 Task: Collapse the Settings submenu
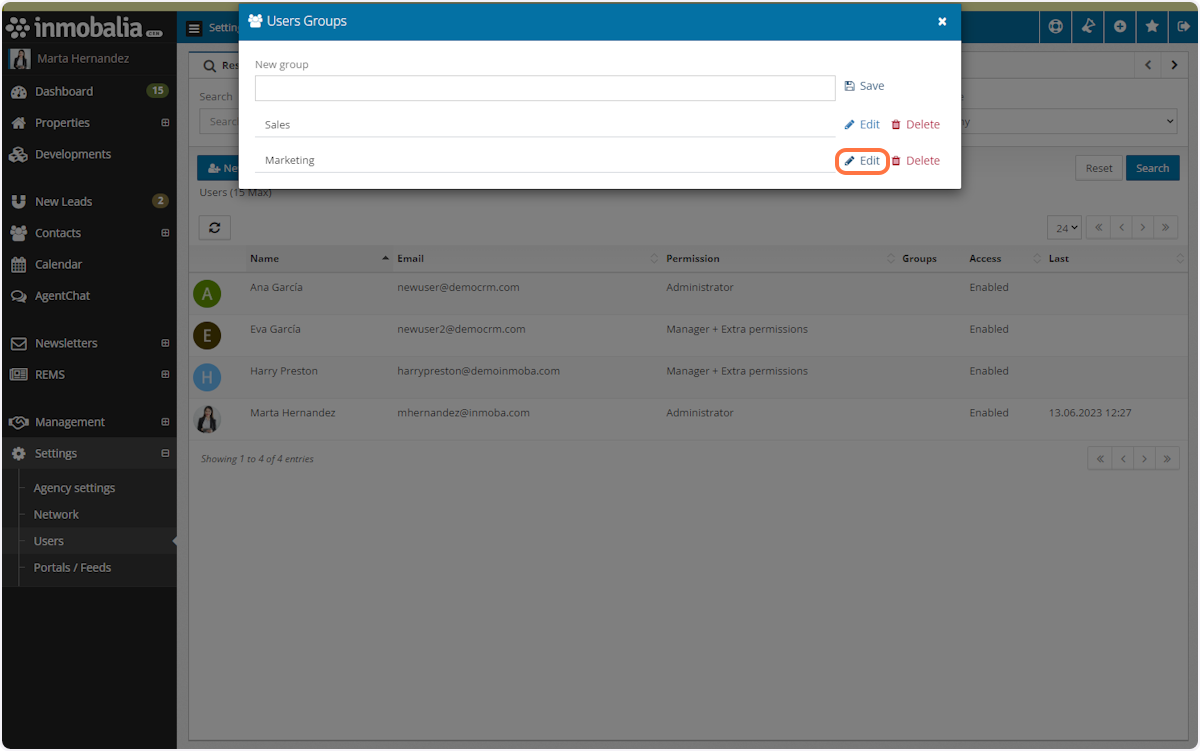[165, 454]
